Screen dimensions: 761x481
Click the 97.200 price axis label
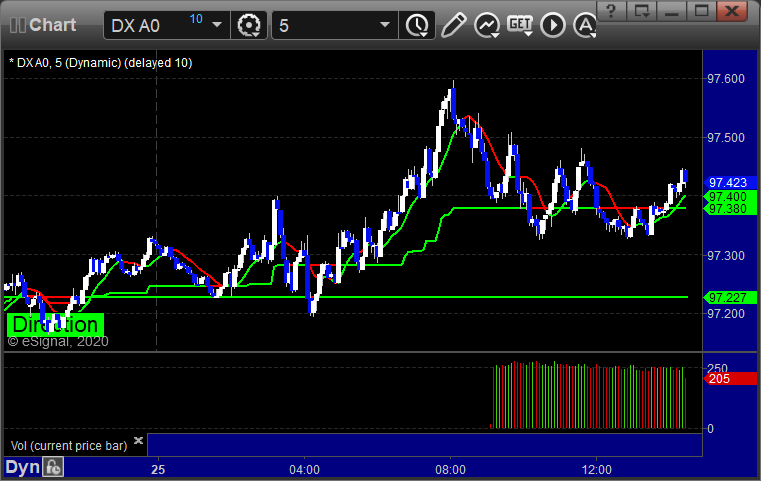pyautogui.click(x=726, y=314)
